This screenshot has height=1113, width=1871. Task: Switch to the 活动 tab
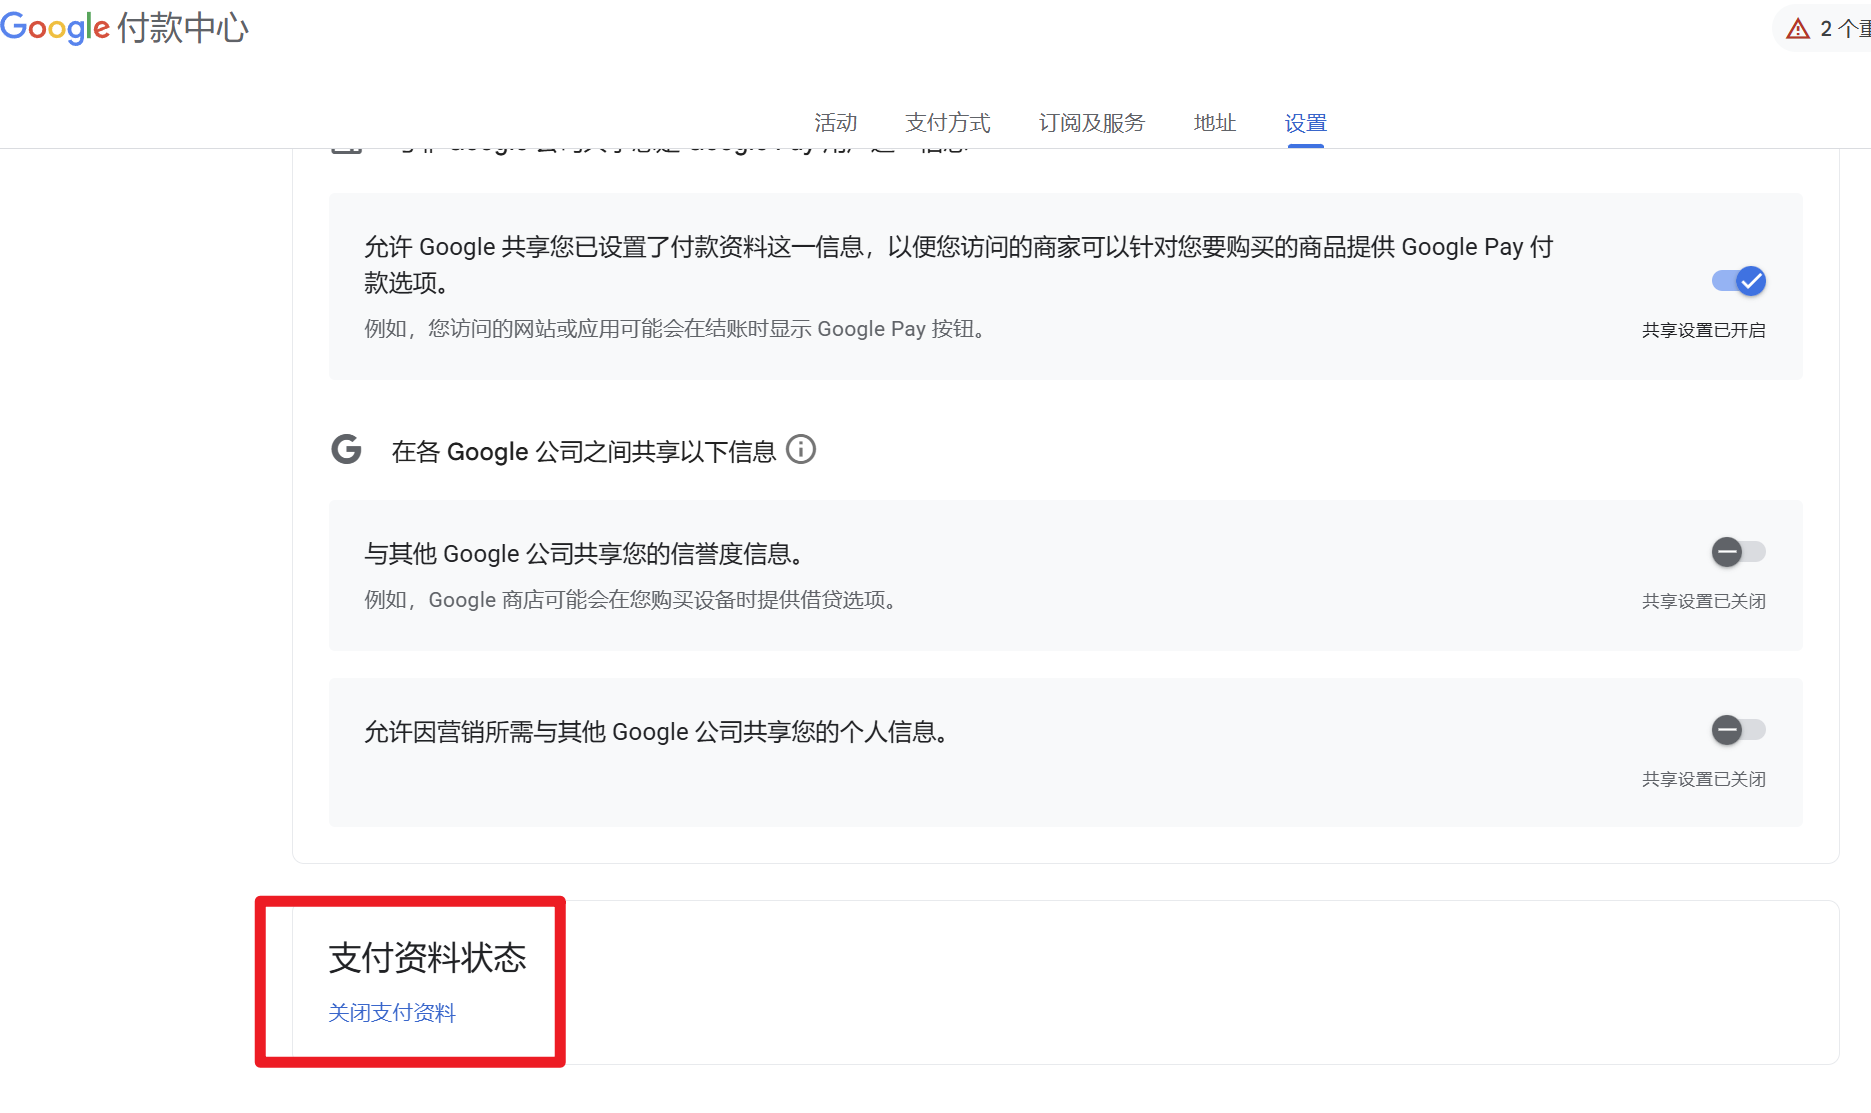[836, 123]
